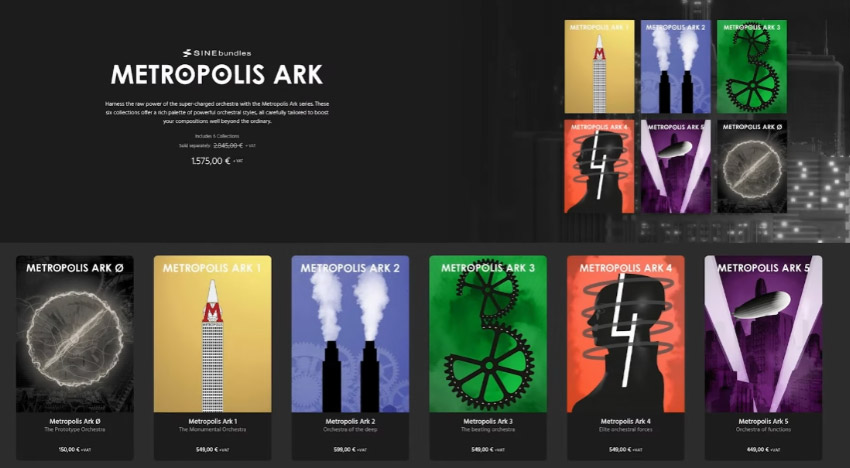Click the 599,00 € price of Ark 2
The height and width of the screenshot is (468, 850).
(345, 450)
